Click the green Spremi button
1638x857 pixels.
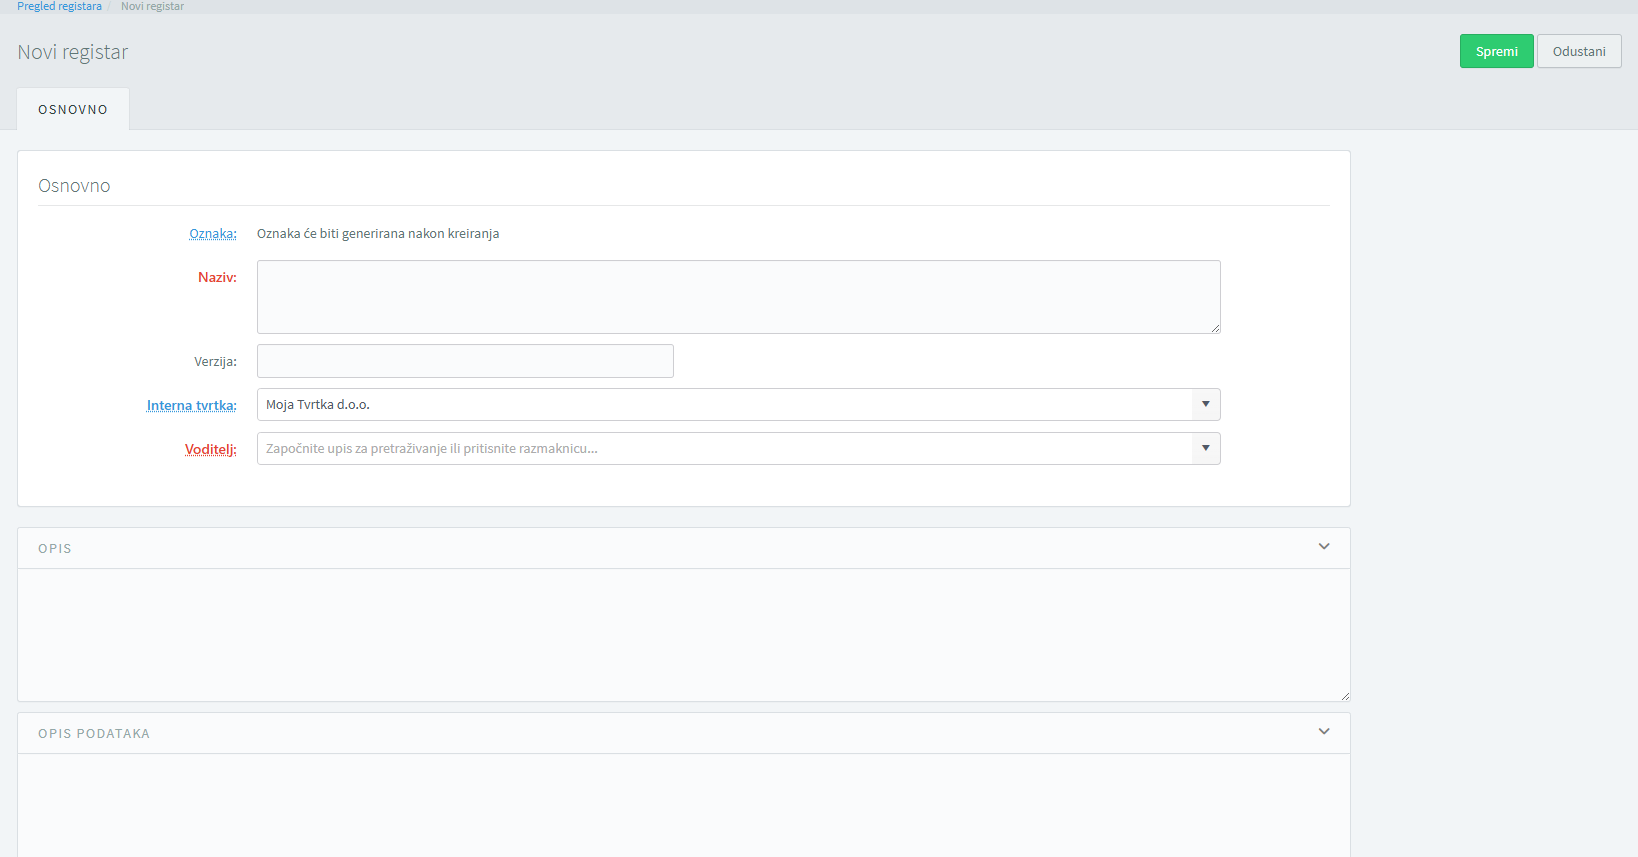click(1496, 52)
